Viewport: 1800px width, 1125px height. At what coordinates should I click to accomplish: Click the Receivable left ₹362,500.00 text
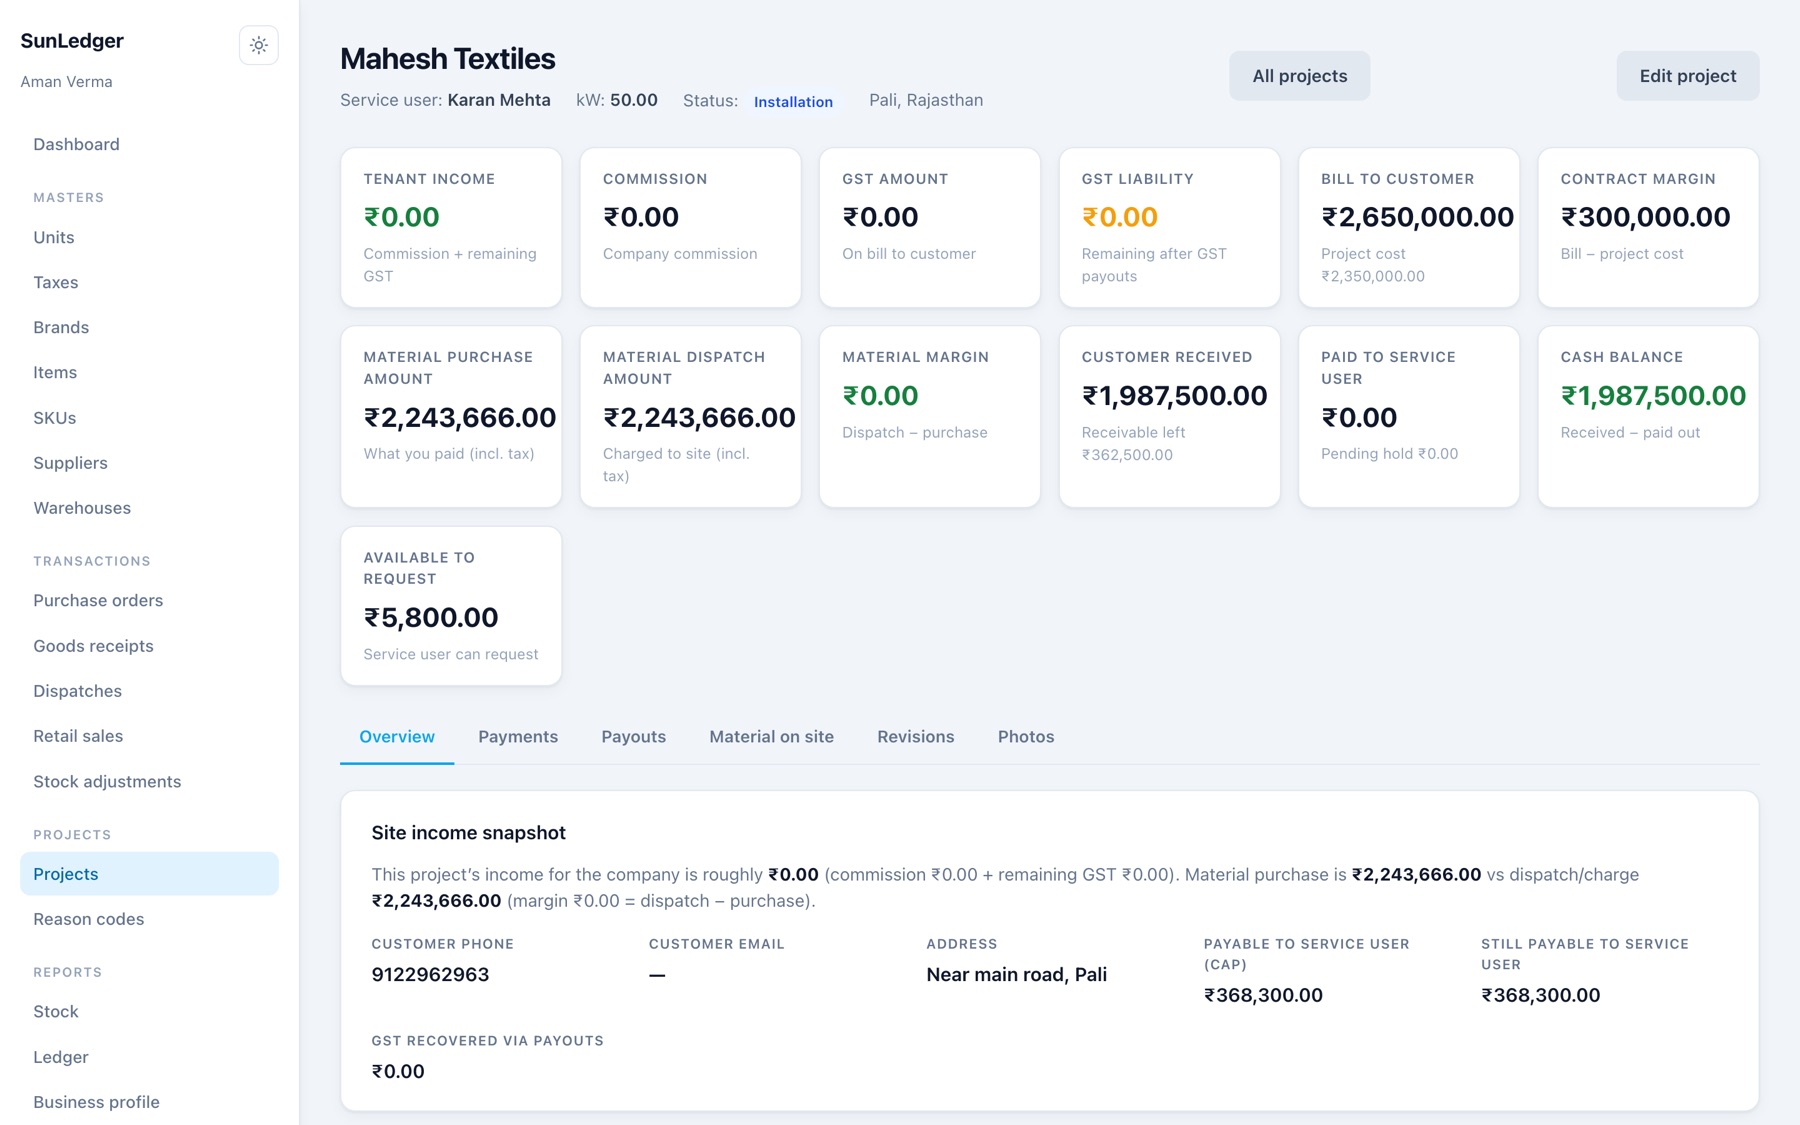(1133, 444)
